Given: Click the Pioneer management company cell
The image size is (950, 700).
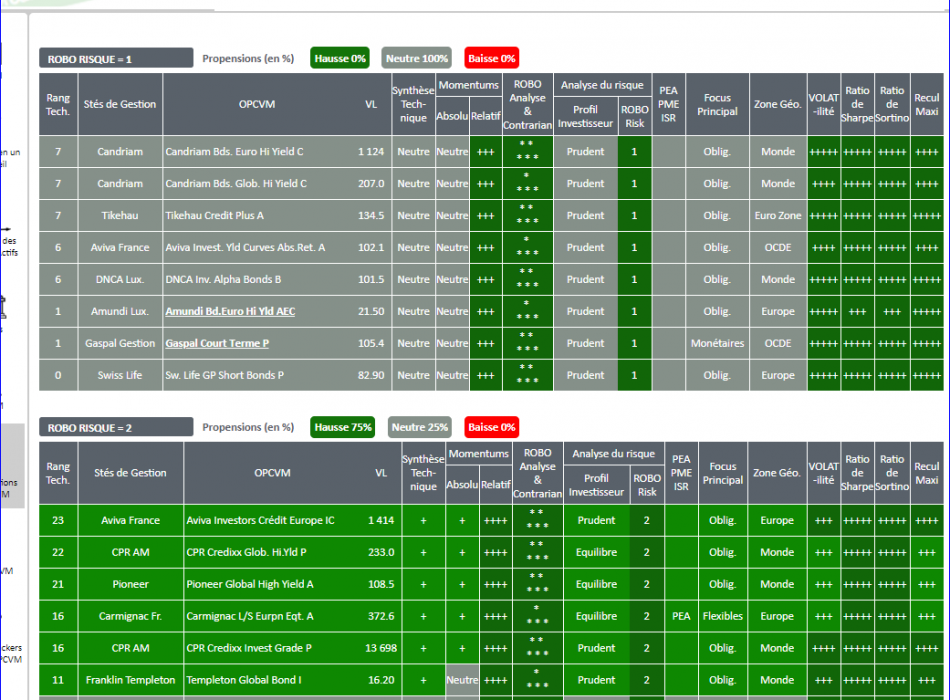Looking at the screenshot, I should pos(130,584).
